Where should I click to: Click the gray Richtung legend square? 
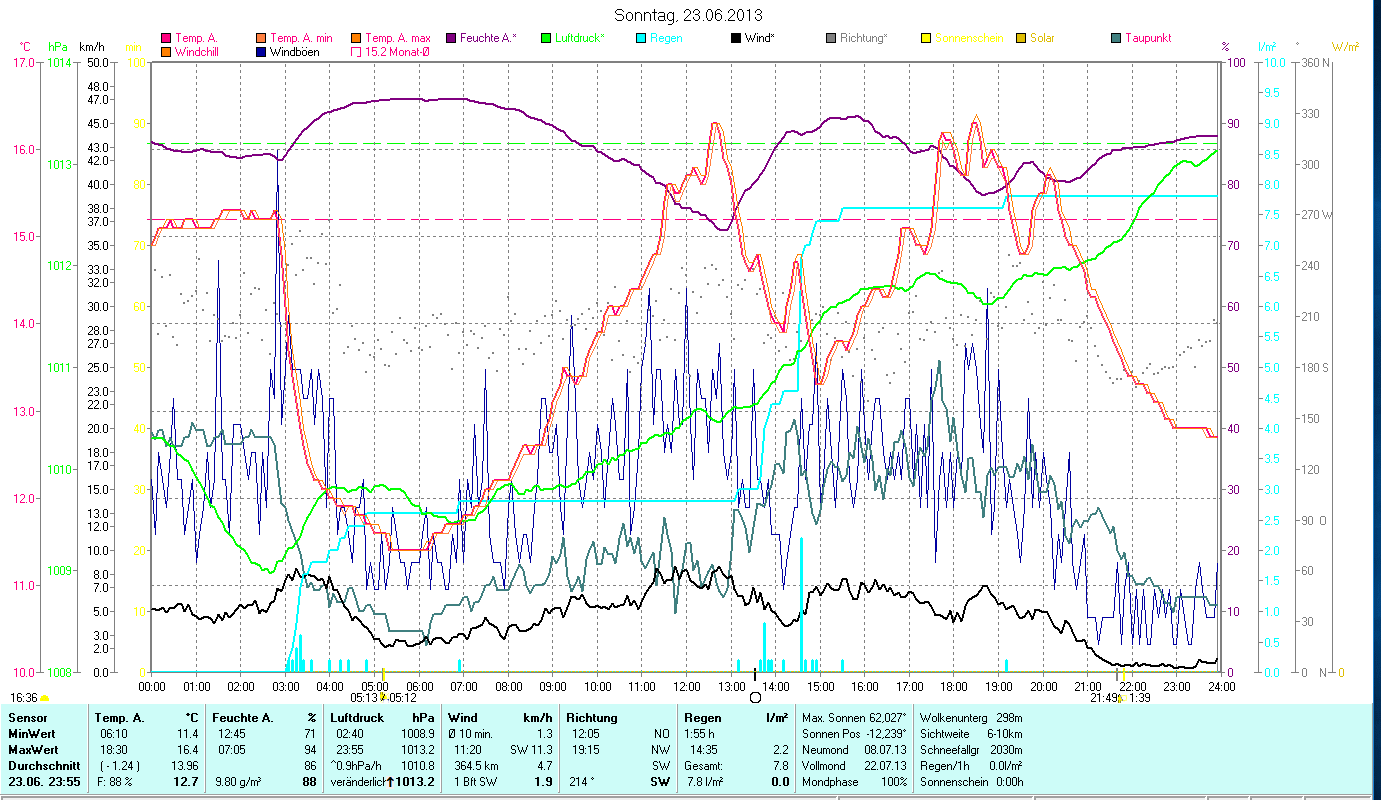pyautogui.click(x=831, y=38)
